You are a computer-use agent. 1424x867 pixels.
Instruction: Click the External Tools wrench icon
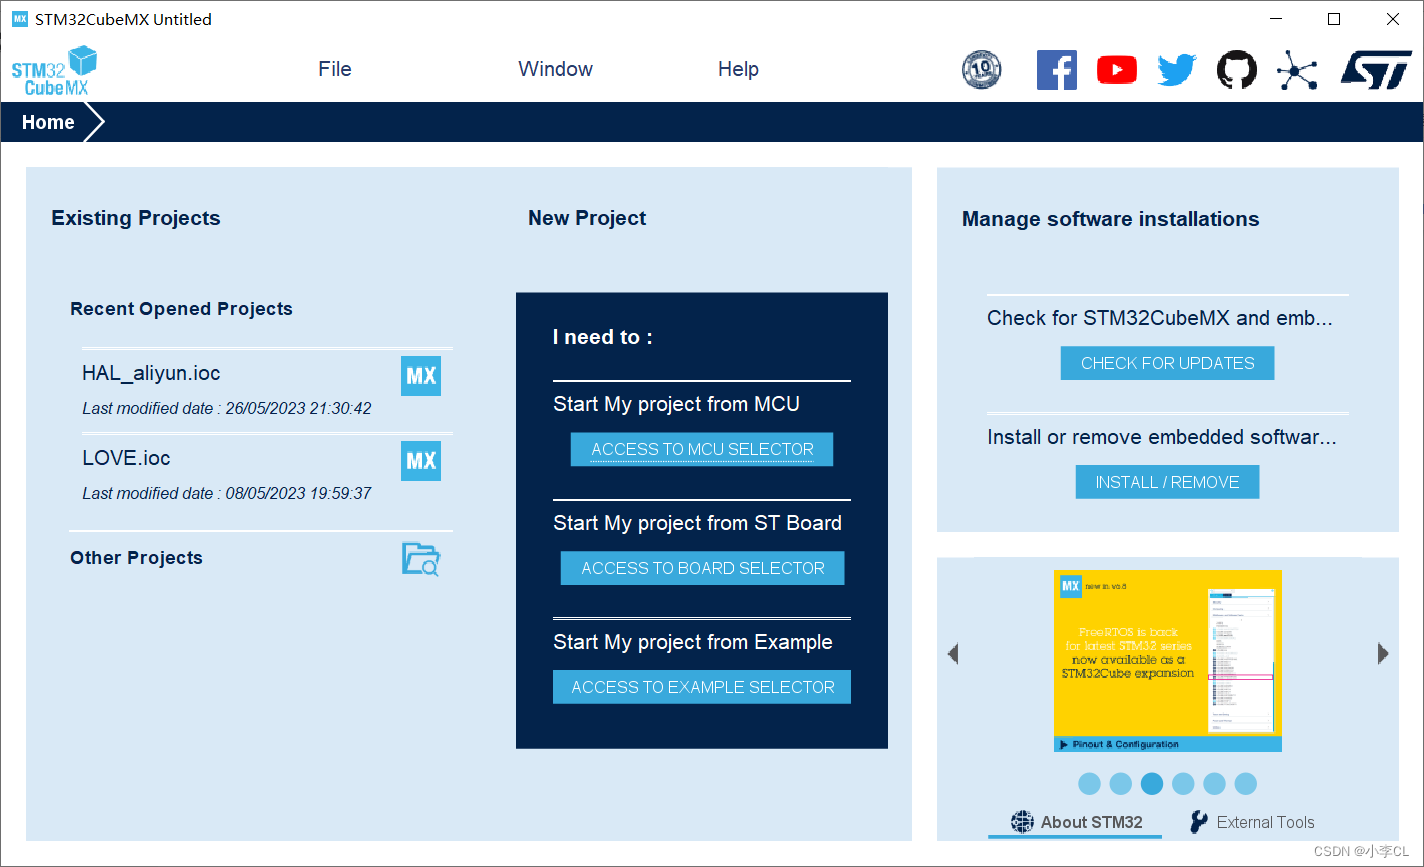pyautogui.click(x=1198, y=822)
